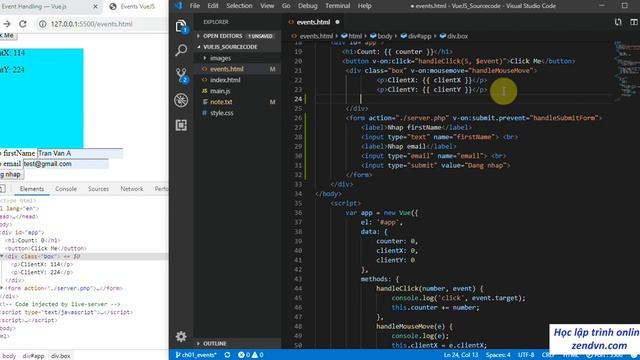This screenshot has width=640, height=360.
Task: Click Ln 24, Col 13 in status bar
Action: (x=461, y=355)
